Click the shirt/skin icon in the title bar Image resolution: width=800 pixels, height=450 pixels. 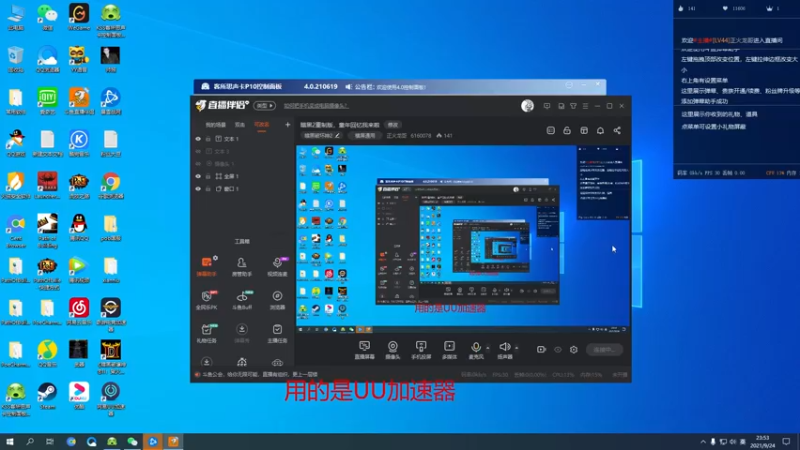573,106
